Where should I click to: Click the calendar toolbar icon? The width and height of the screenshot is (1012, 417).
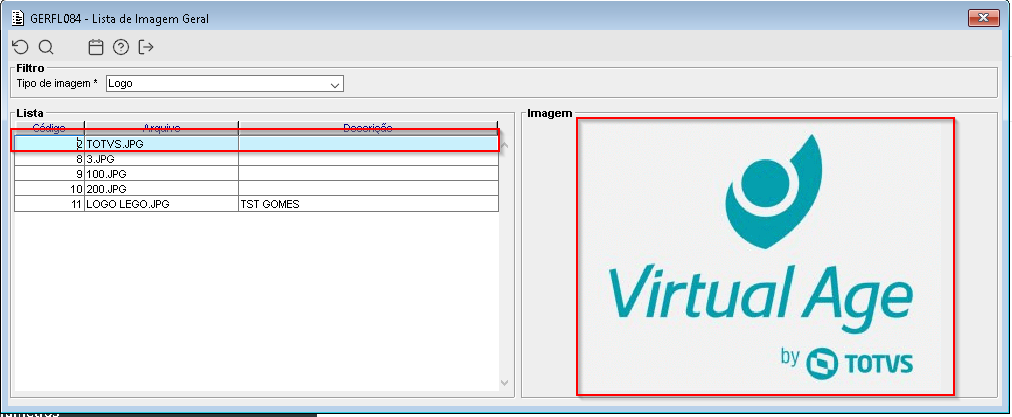click(x=96, y=47)
